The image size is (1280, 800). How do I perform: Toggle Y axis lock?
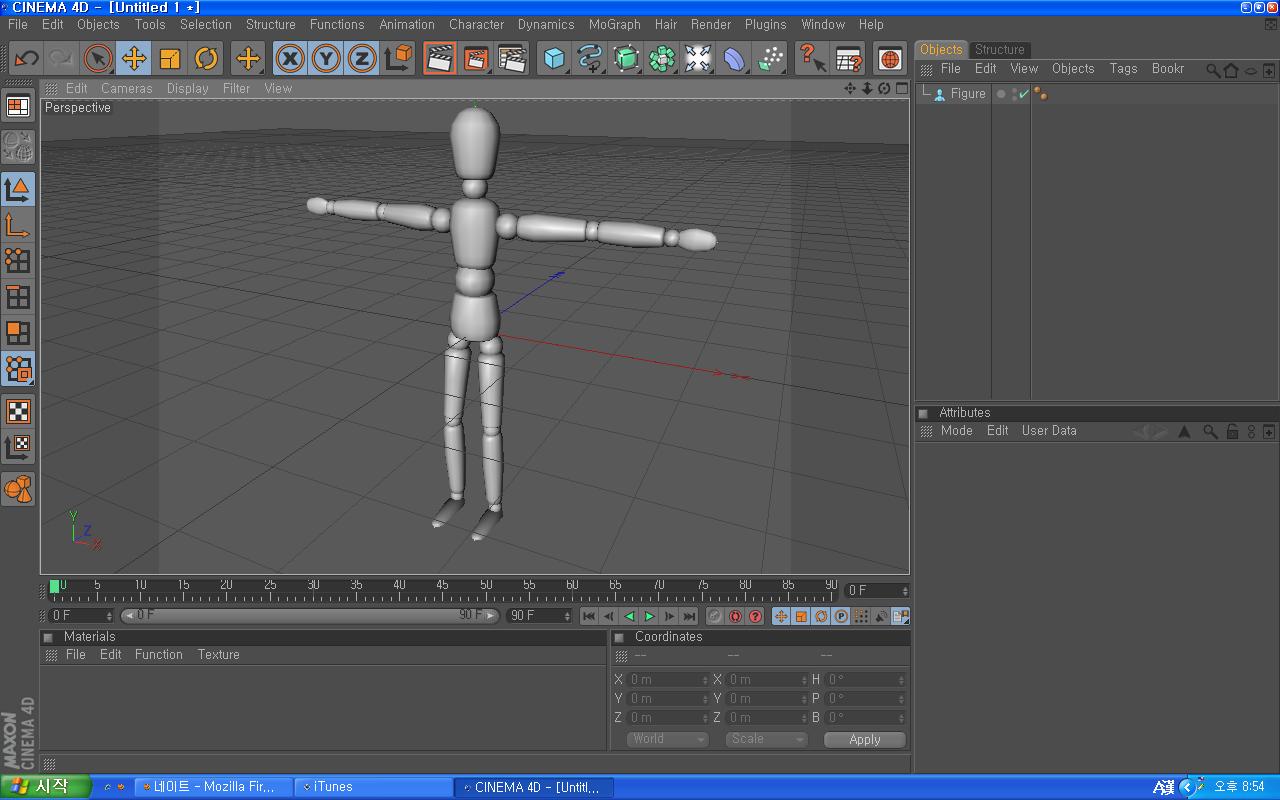(326, 59)
